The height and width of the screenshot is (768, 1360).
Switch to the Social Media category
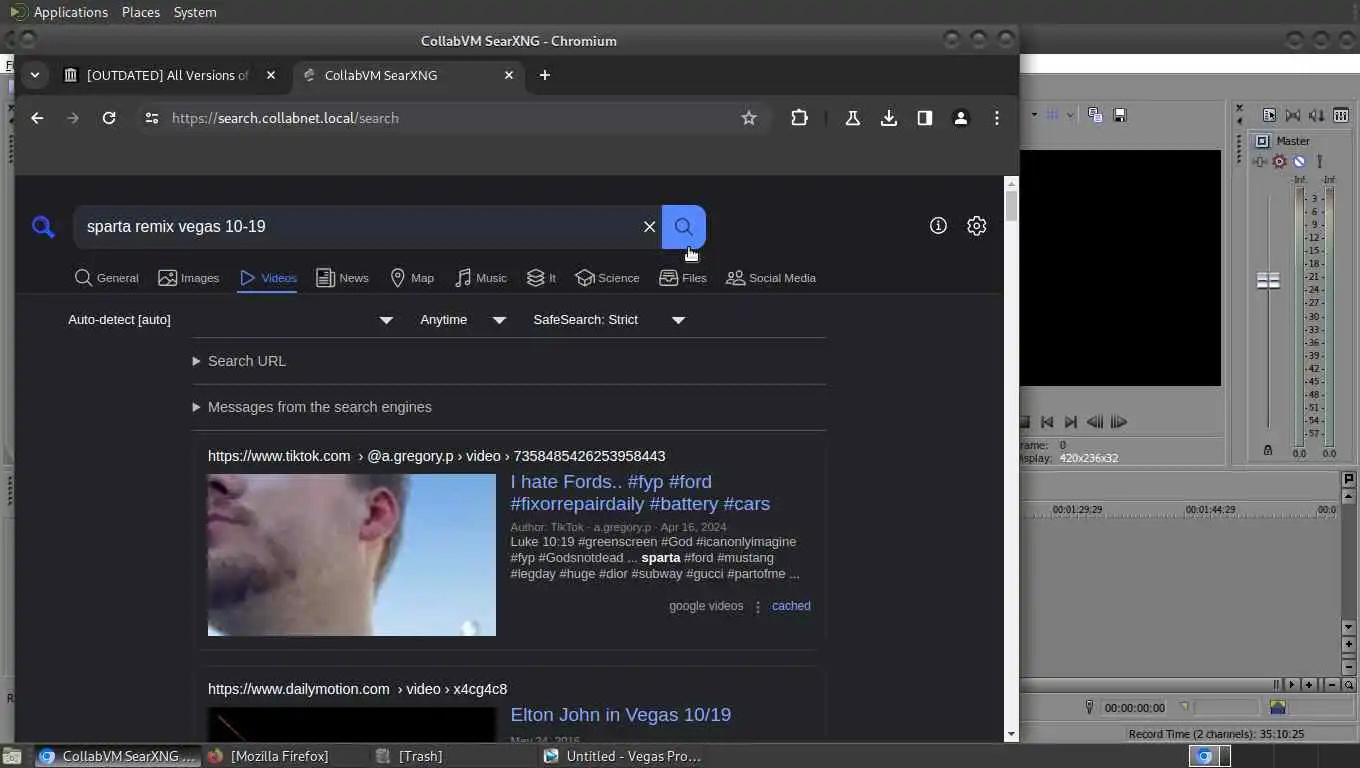click(770, 278)
